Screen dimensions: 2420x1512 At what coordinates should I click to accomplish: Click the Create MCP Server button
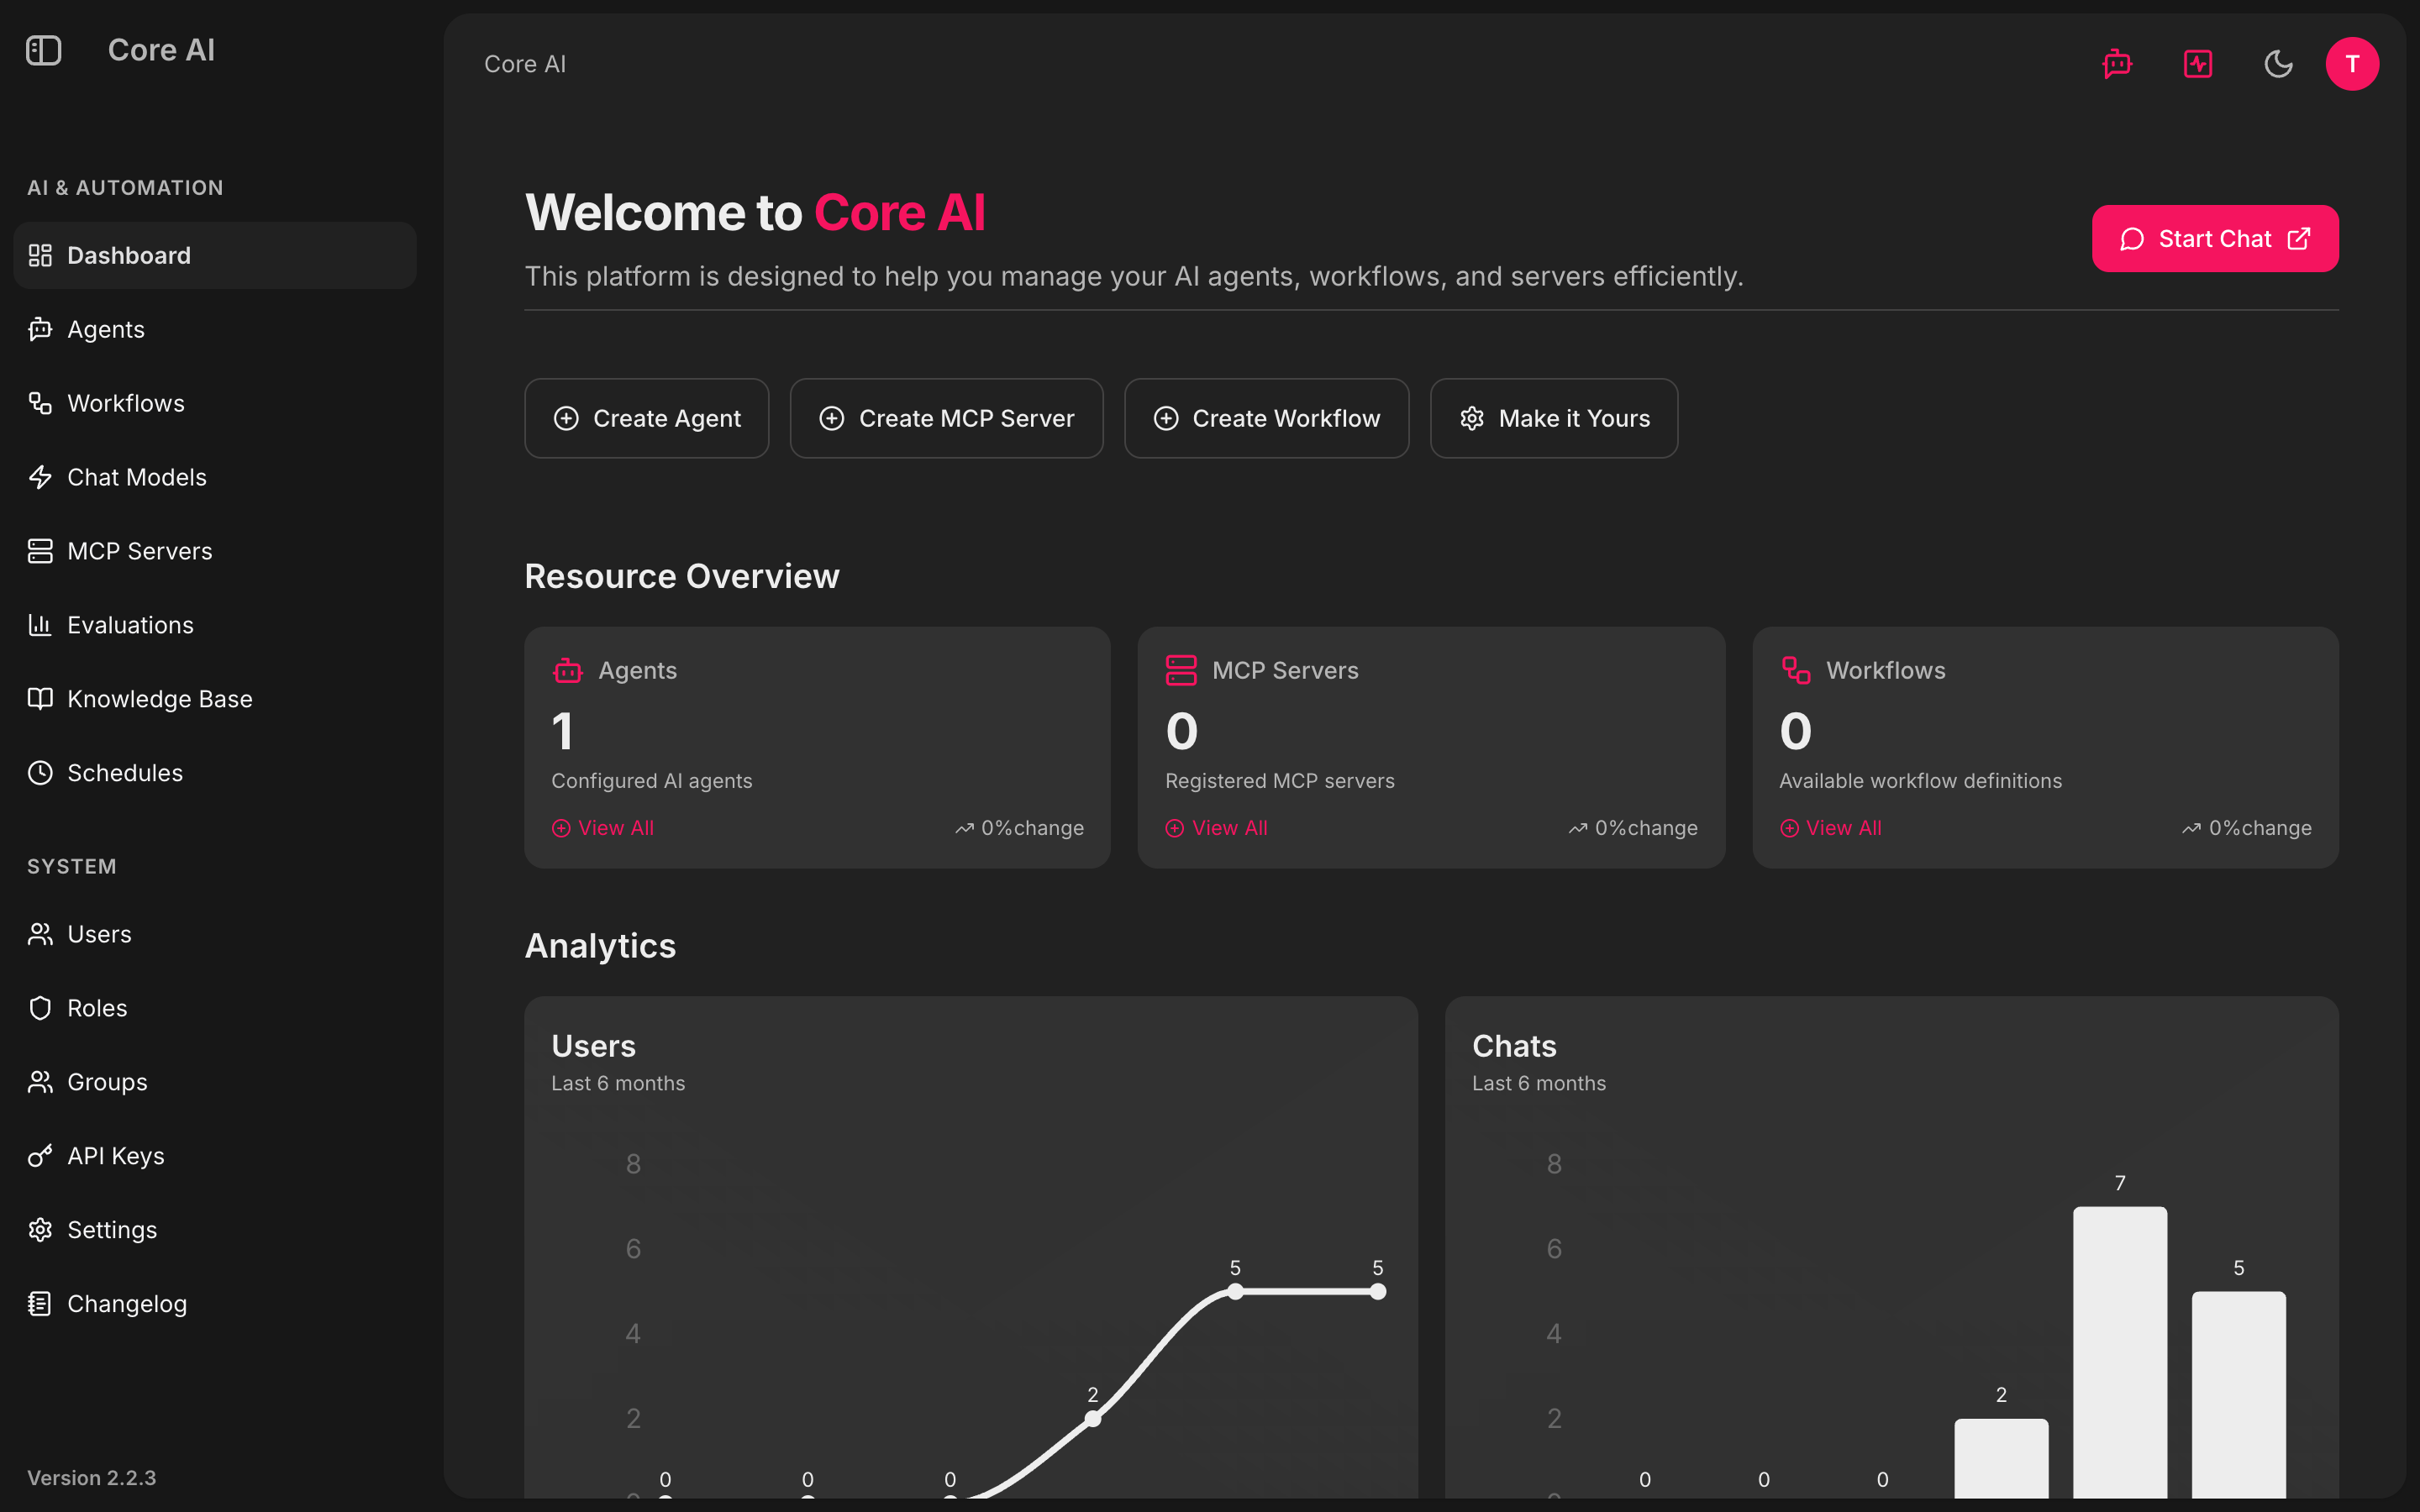[947, 418]
